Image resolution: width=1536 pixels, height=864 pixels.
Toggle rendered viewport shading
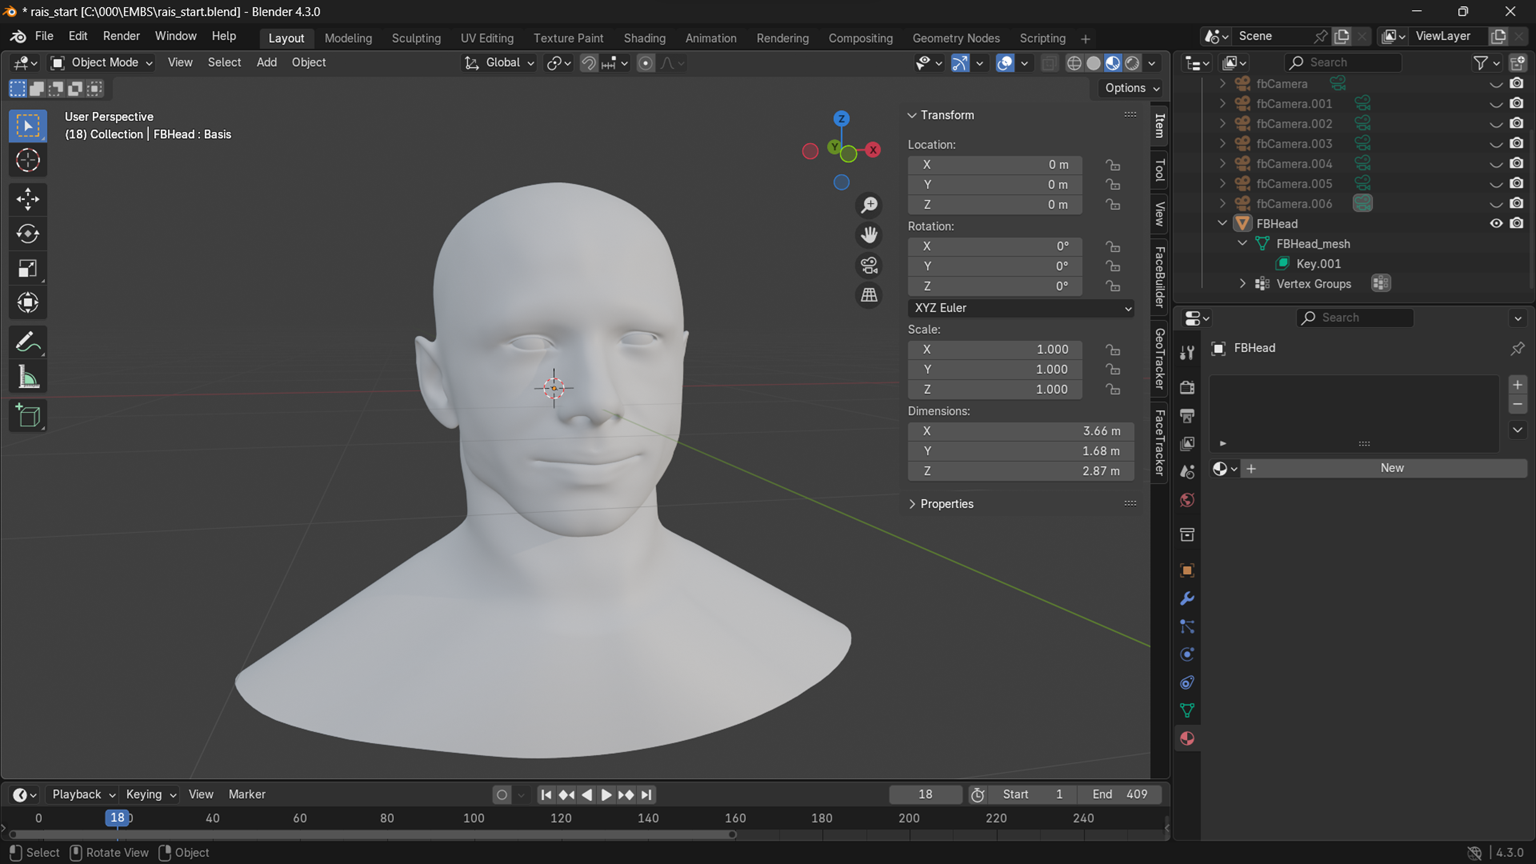coord(1132,63)
